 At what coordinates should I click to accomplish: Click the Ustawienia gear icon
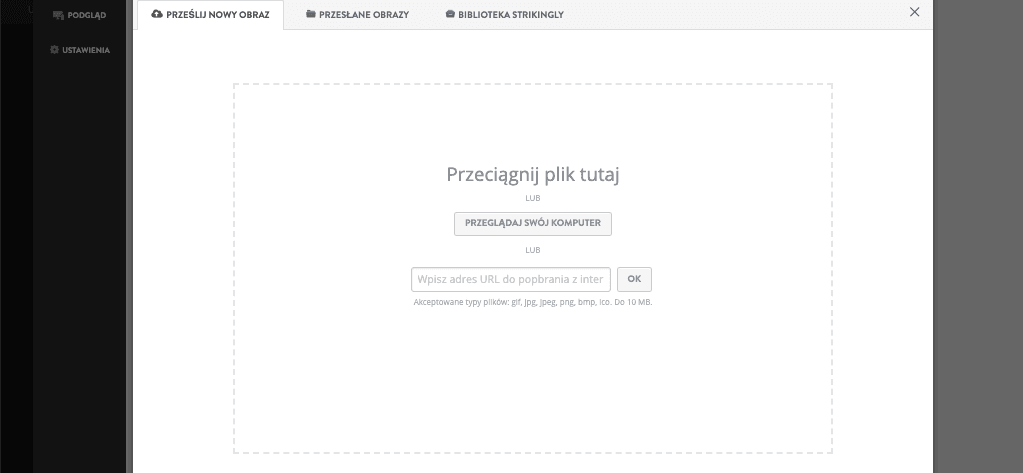(x=55, y=50)
